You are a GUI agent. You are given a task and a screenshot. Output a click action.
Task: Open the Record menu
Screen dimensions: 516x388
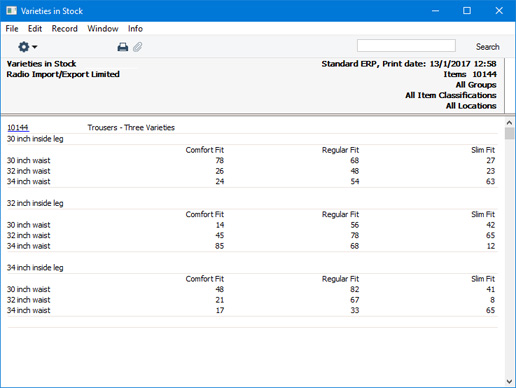click(65, 29)
